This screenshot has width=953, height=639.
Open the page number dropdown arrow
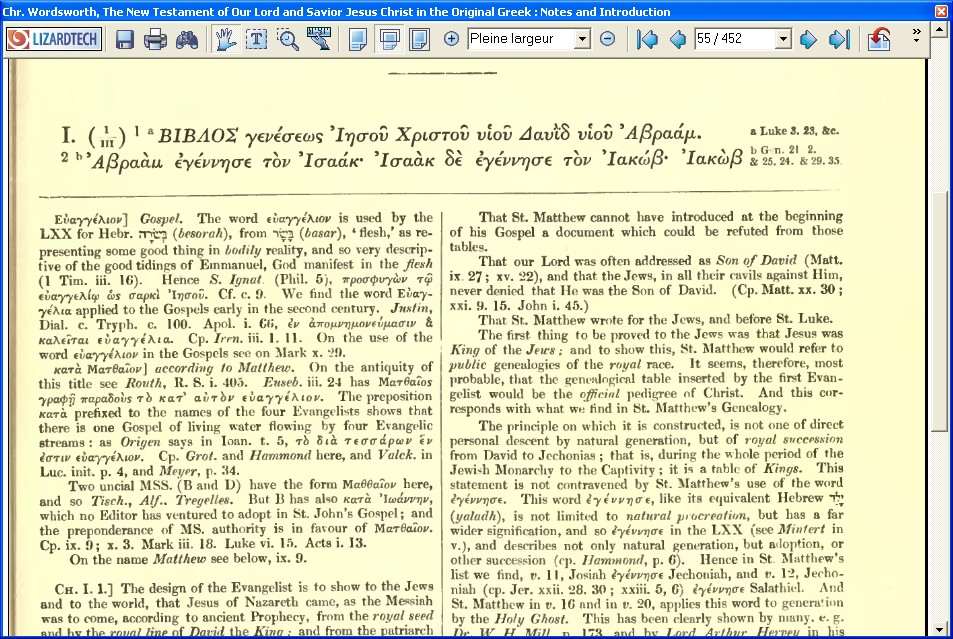783,39
